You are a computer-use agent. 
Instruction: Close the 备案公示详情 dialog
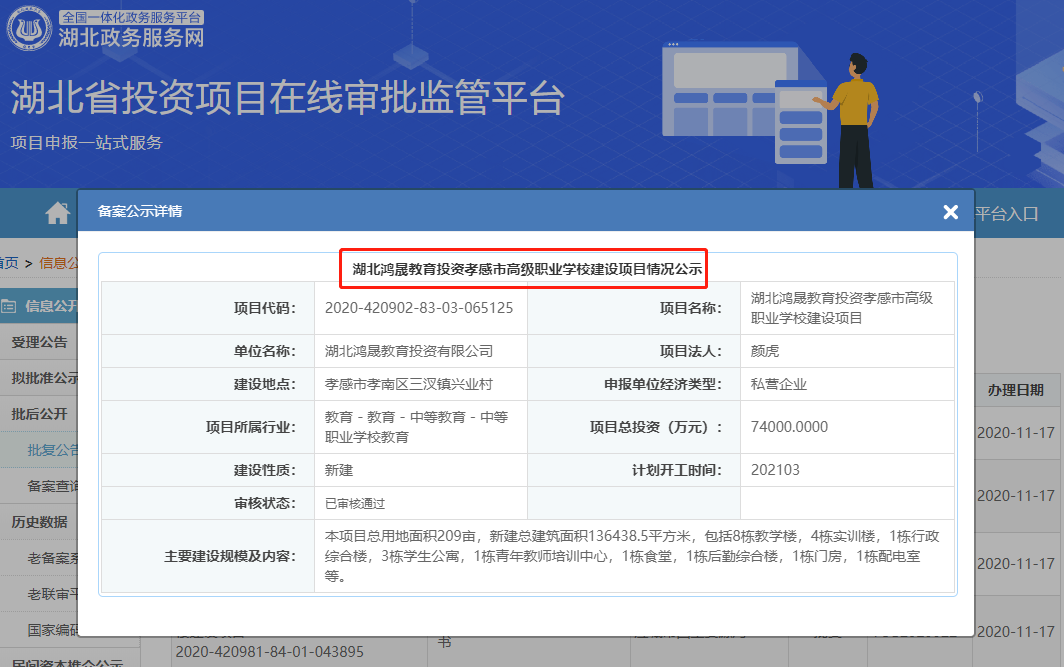[950, 212]
